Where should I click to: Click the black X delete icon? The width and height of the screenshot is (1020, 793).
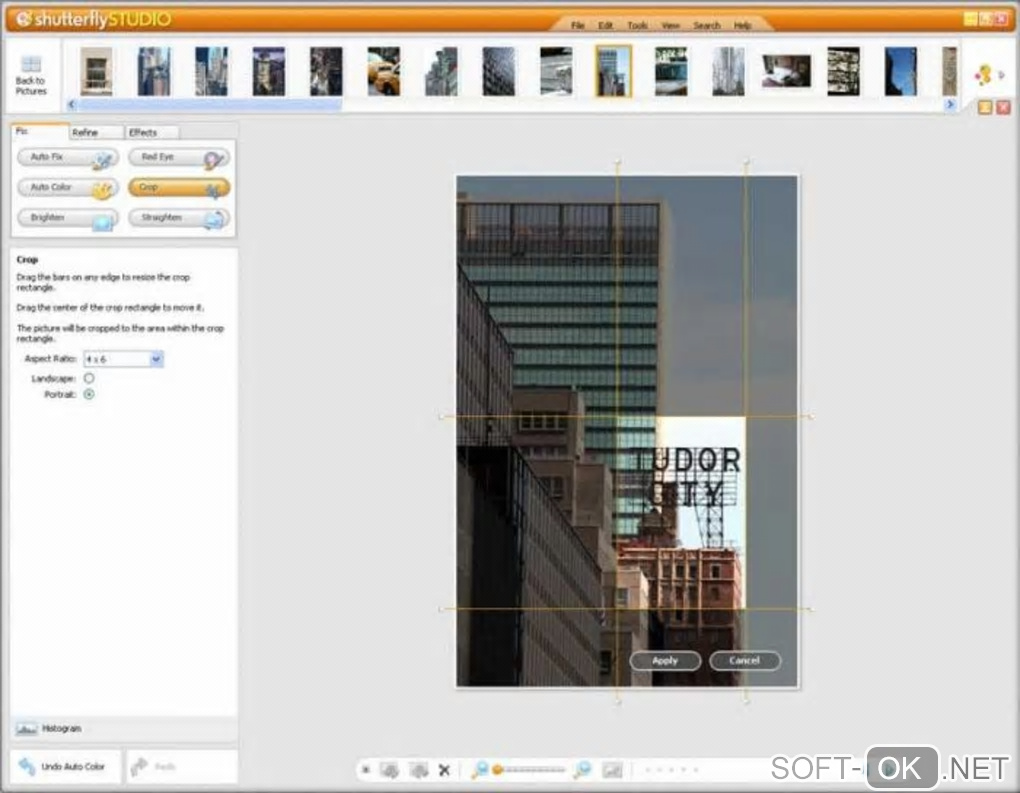click(x=444, y=770)
